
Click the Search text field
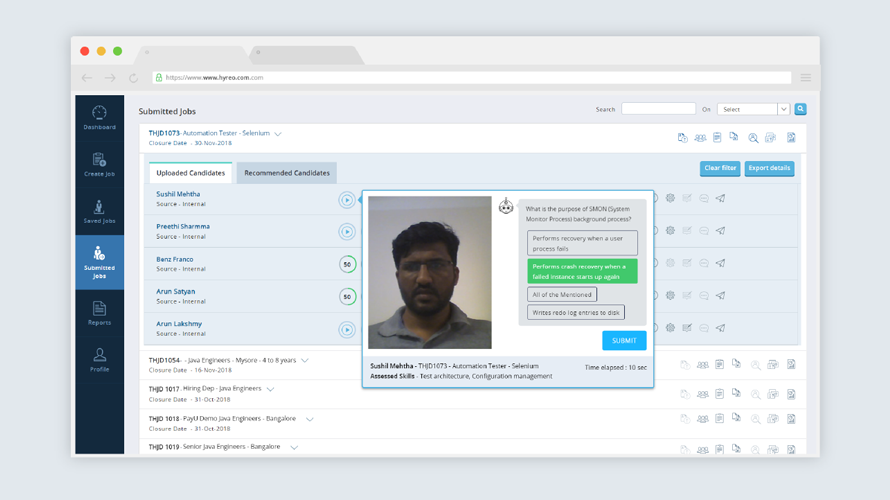pos(658,109)
